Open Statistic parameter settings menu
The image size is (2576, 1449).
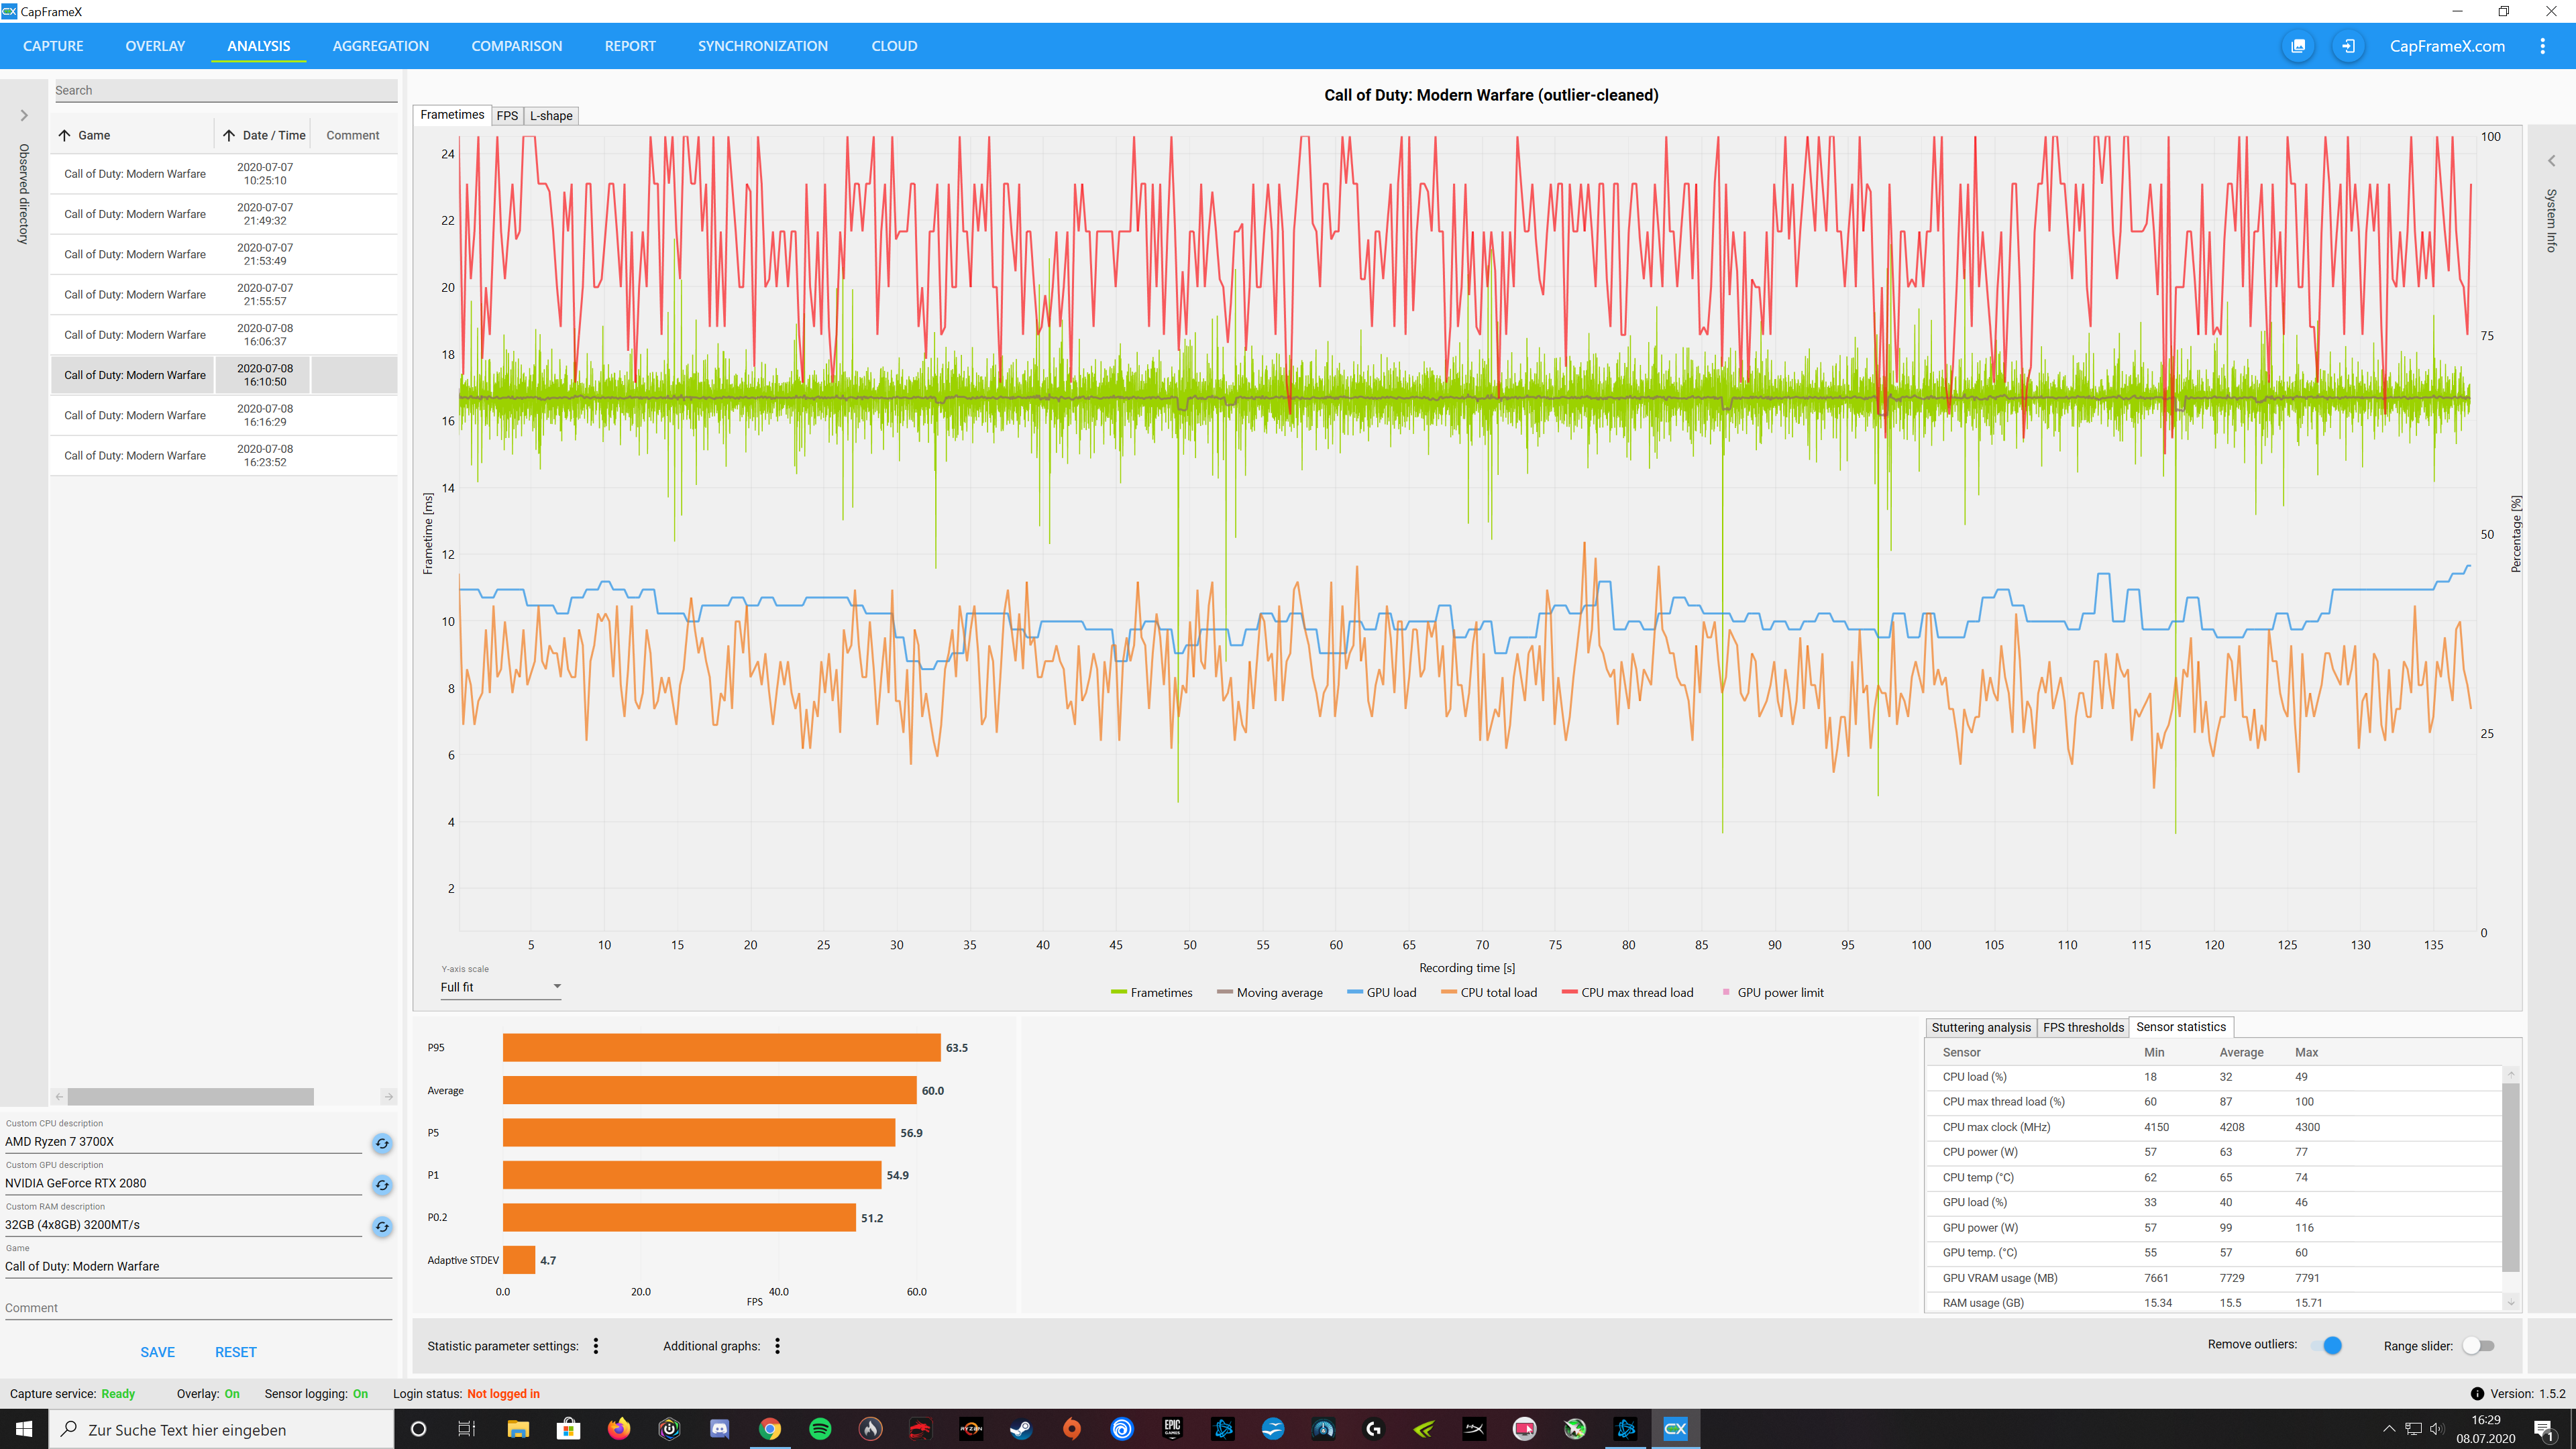(596, 1346)
